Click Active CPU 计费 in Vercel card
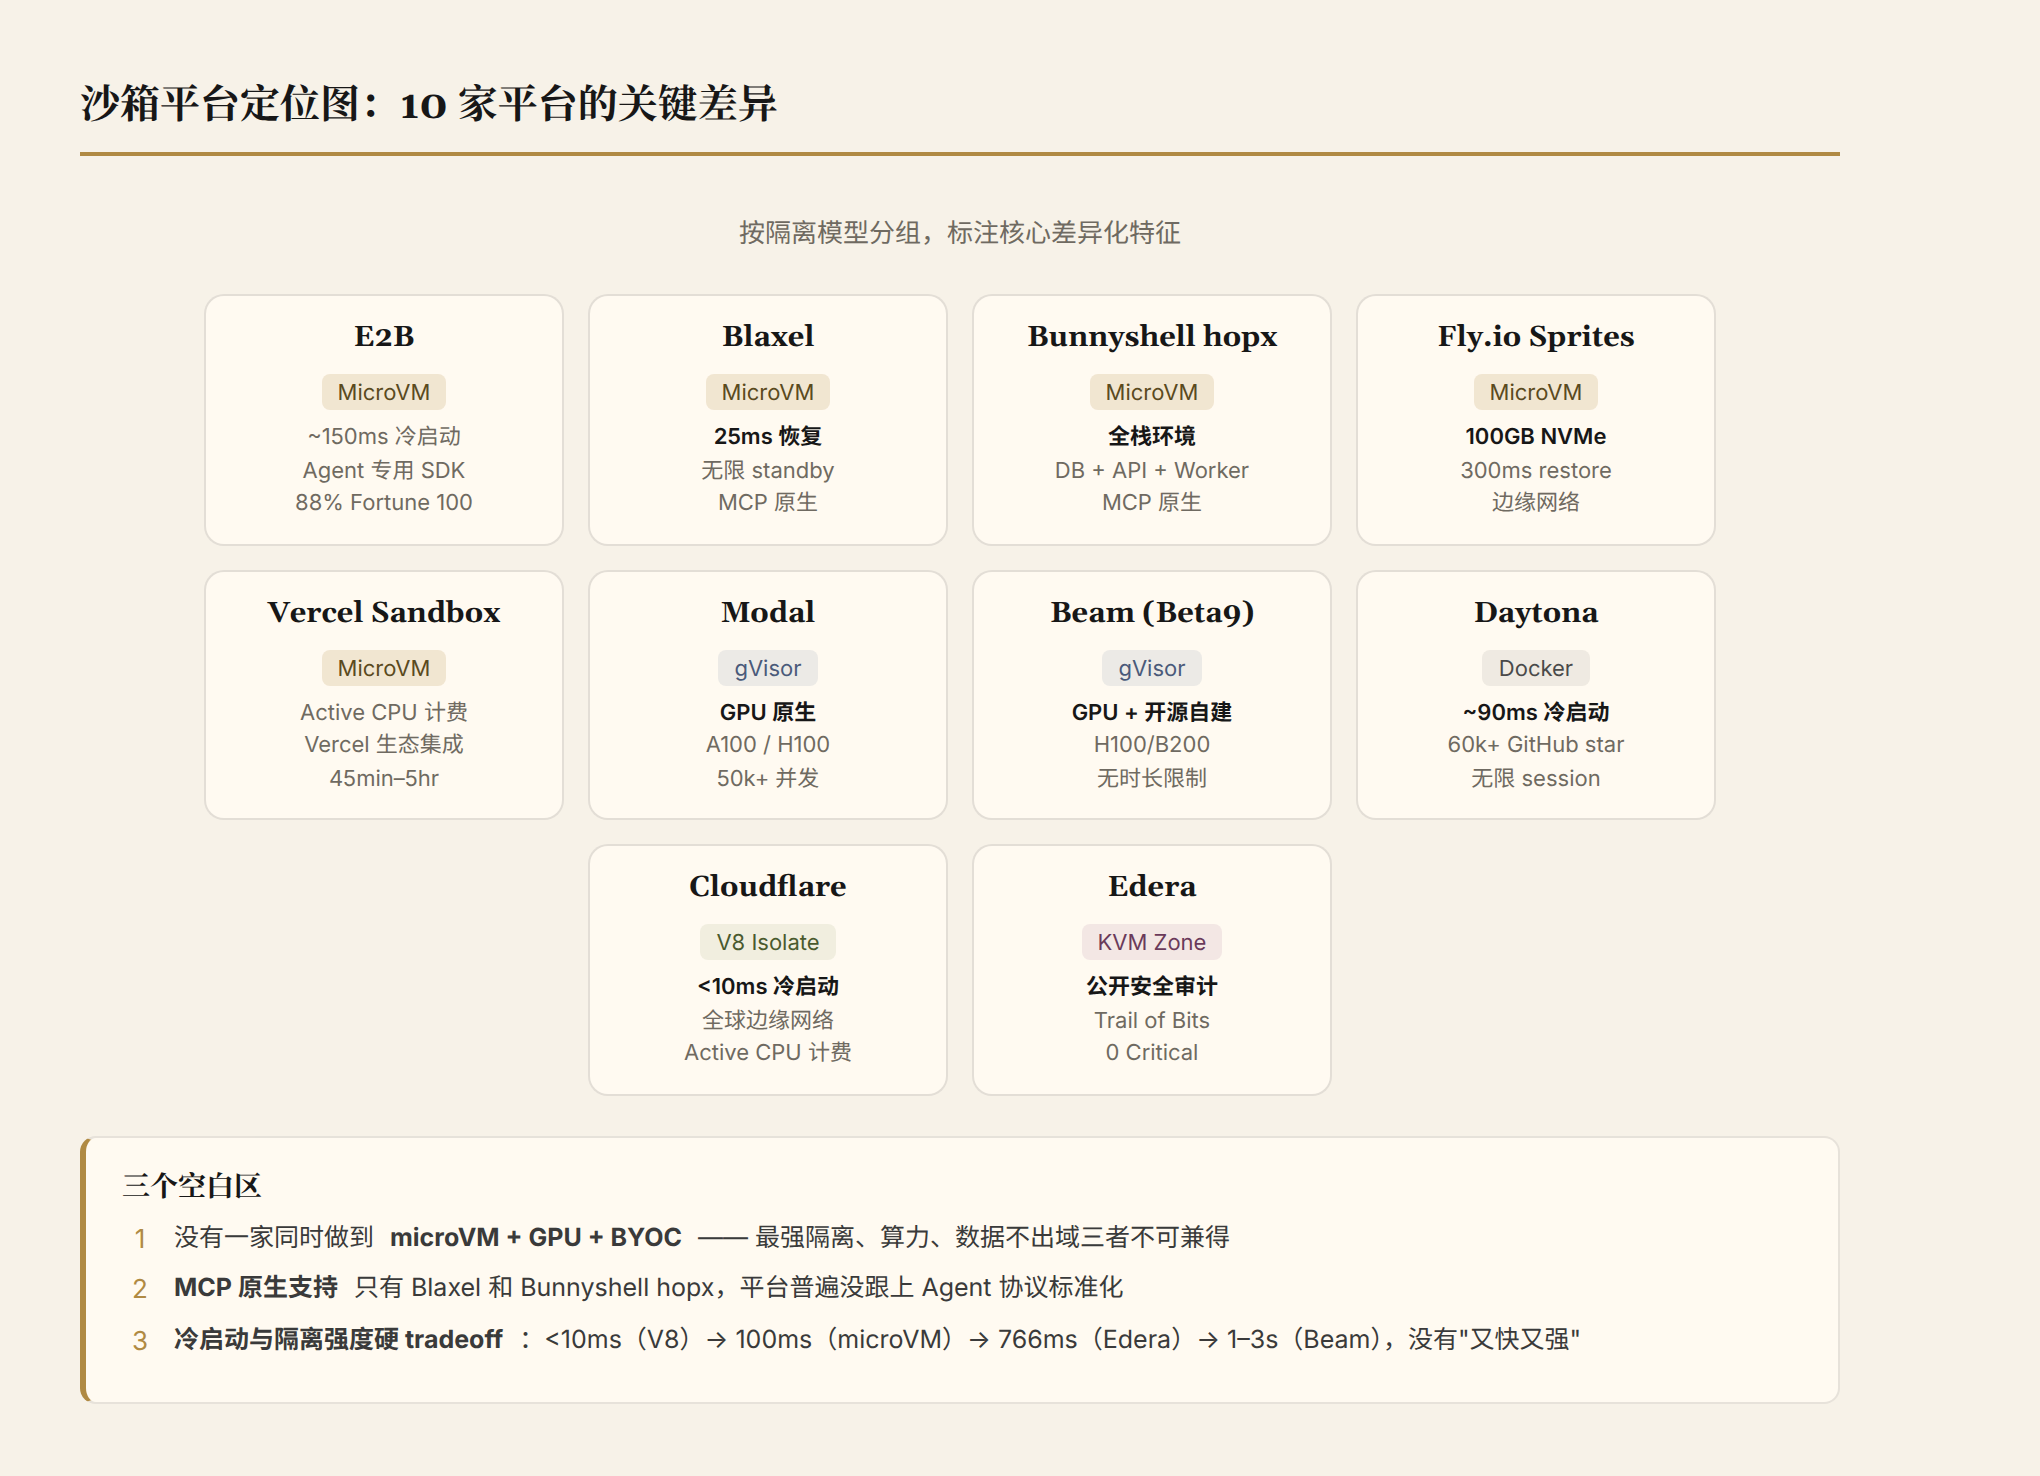 (384, 712)
